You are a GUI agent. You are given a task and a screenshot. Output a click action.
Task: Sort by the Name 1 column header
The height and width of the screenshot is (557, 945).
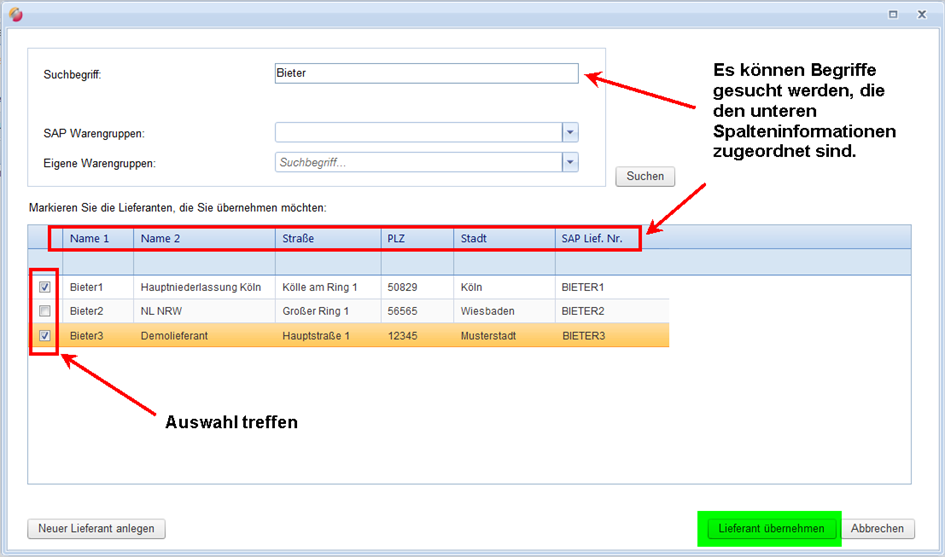coord(97,238)
